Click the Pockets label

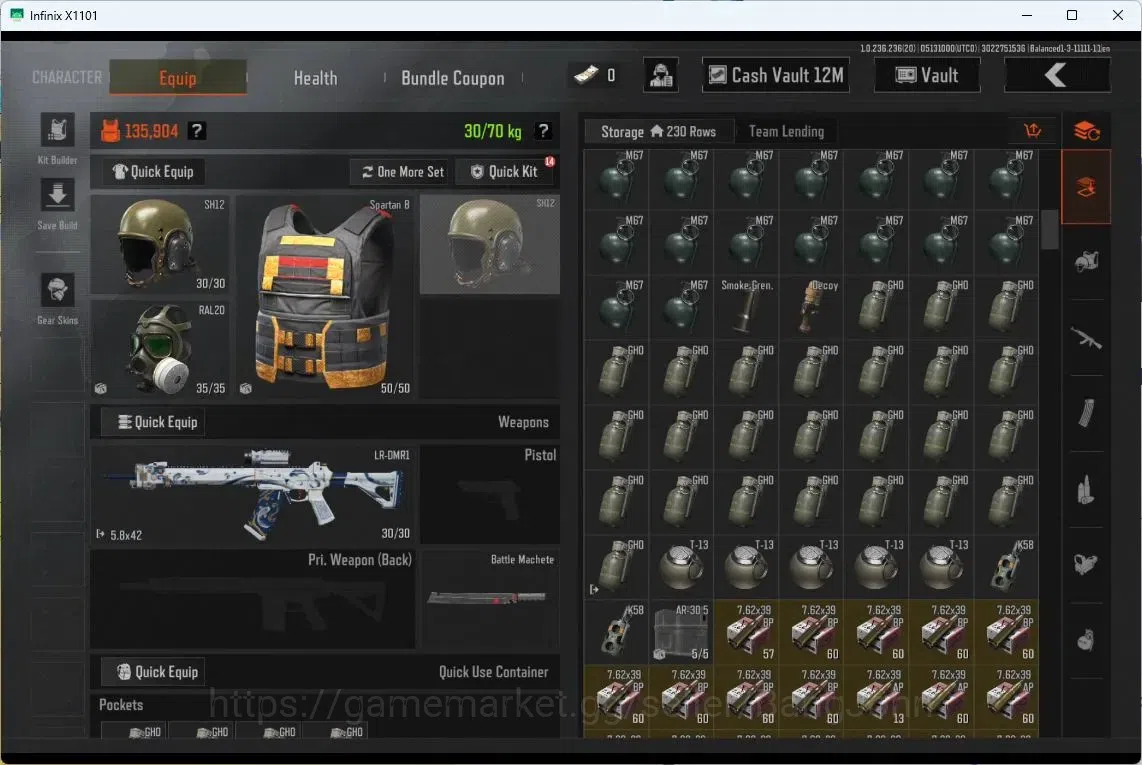tap(121, 705)
